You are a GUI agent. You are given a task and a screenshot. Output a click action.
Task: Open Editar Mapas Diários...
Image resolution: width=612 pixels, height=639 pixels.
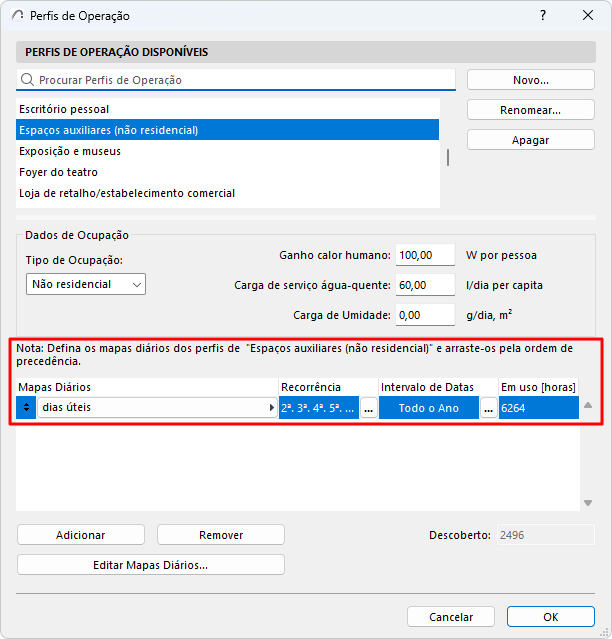(151, 565)
